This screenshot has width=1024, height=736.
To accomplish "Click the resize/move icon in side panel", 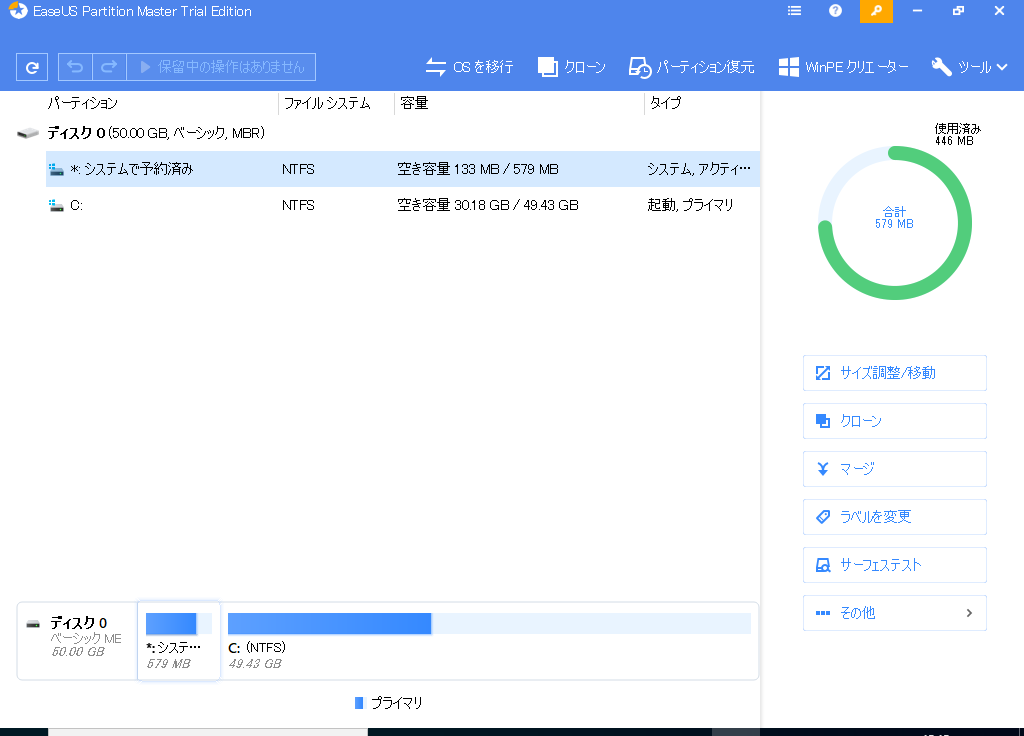I will click(823, 373).
